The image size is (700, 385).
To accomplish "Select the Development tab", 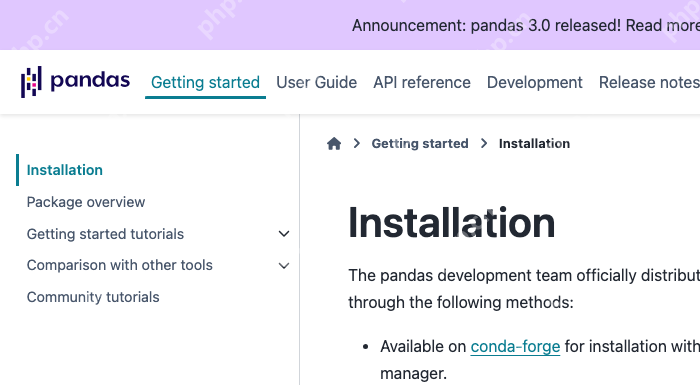I will pyautogui.click(x=534, y=82).
